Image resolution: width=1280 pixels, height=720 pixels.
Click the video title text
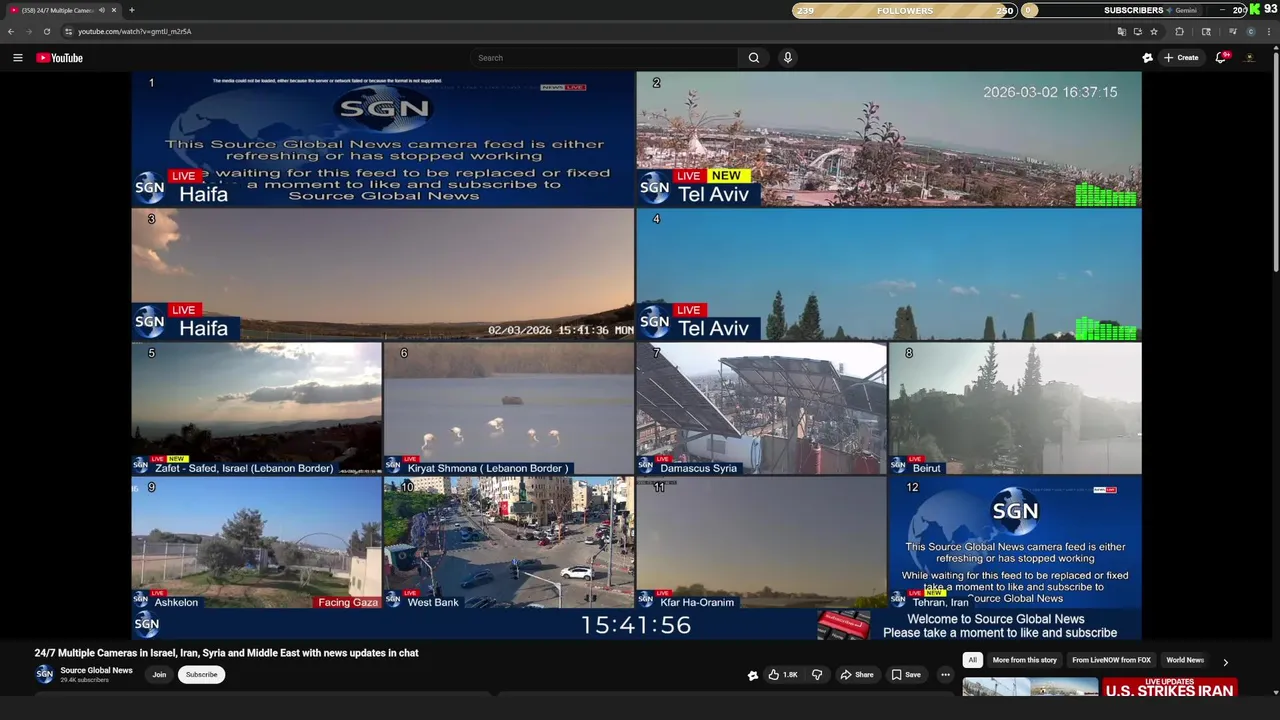(227, 653)
